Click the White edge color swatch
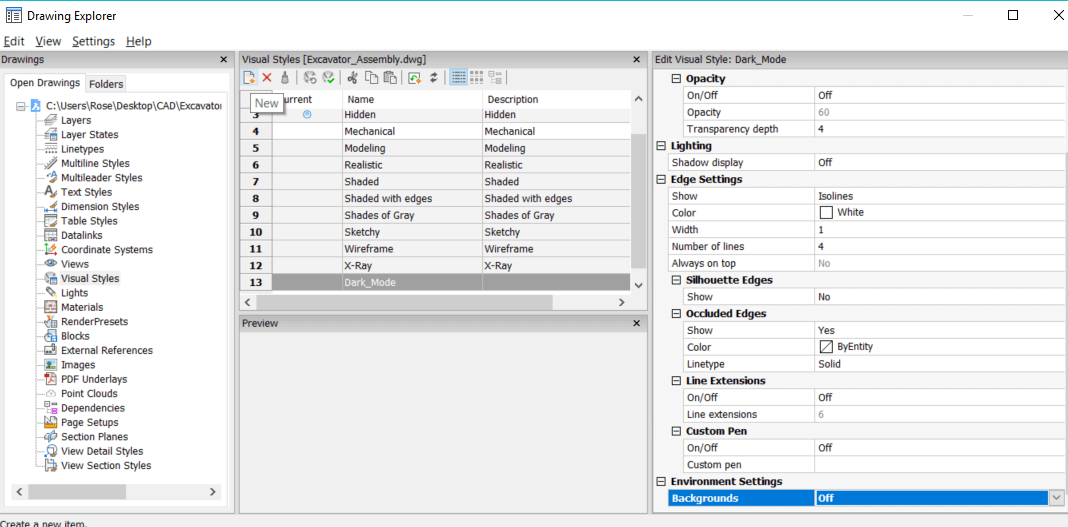Viewport: 1068px width, 527px height. 826,212
